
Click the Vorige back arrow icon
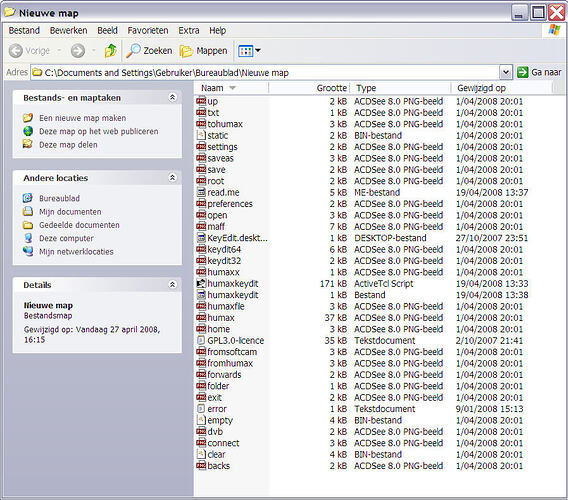pos(16,51)
